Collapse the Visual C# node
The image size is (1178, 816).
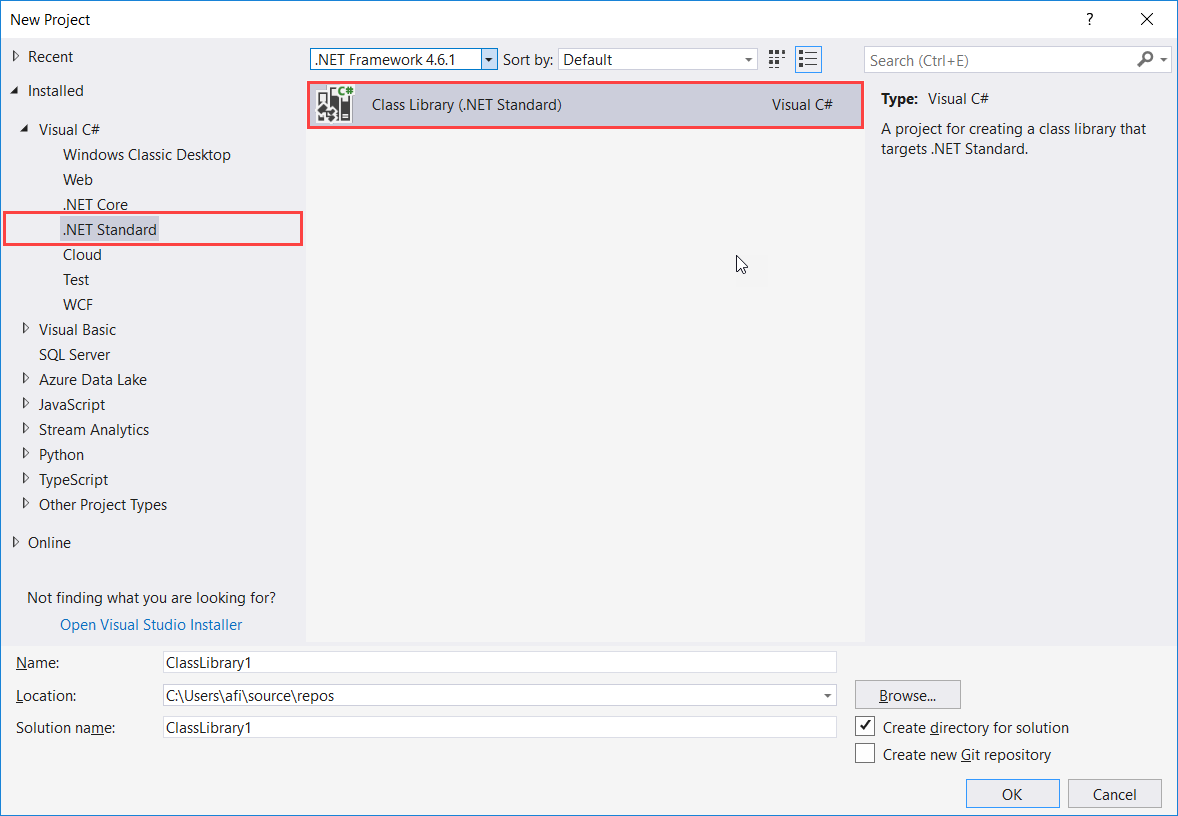(25, 129)
